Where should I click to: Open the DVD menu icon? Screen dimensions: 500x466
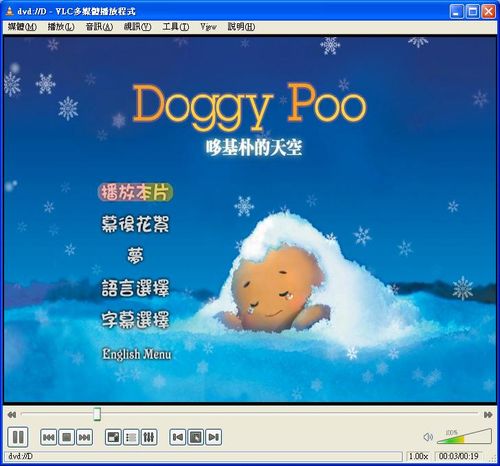click(196, 437)
